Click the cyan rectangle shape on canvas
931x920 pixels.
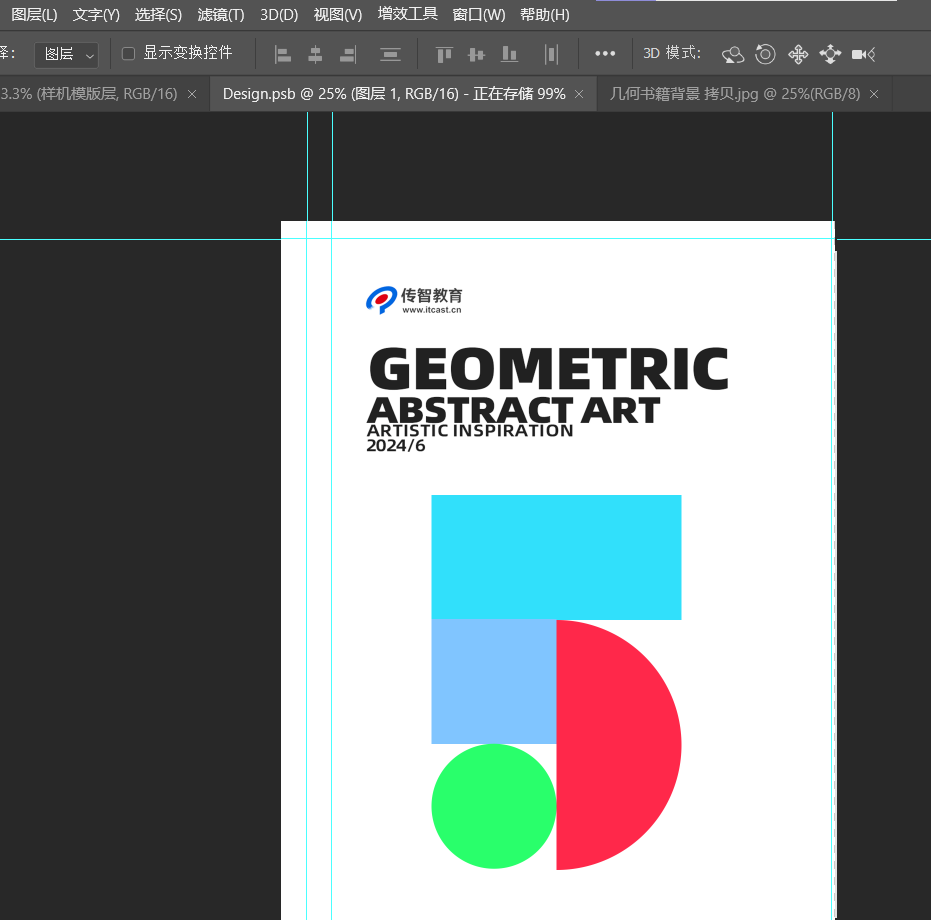(x=556, y=557)
